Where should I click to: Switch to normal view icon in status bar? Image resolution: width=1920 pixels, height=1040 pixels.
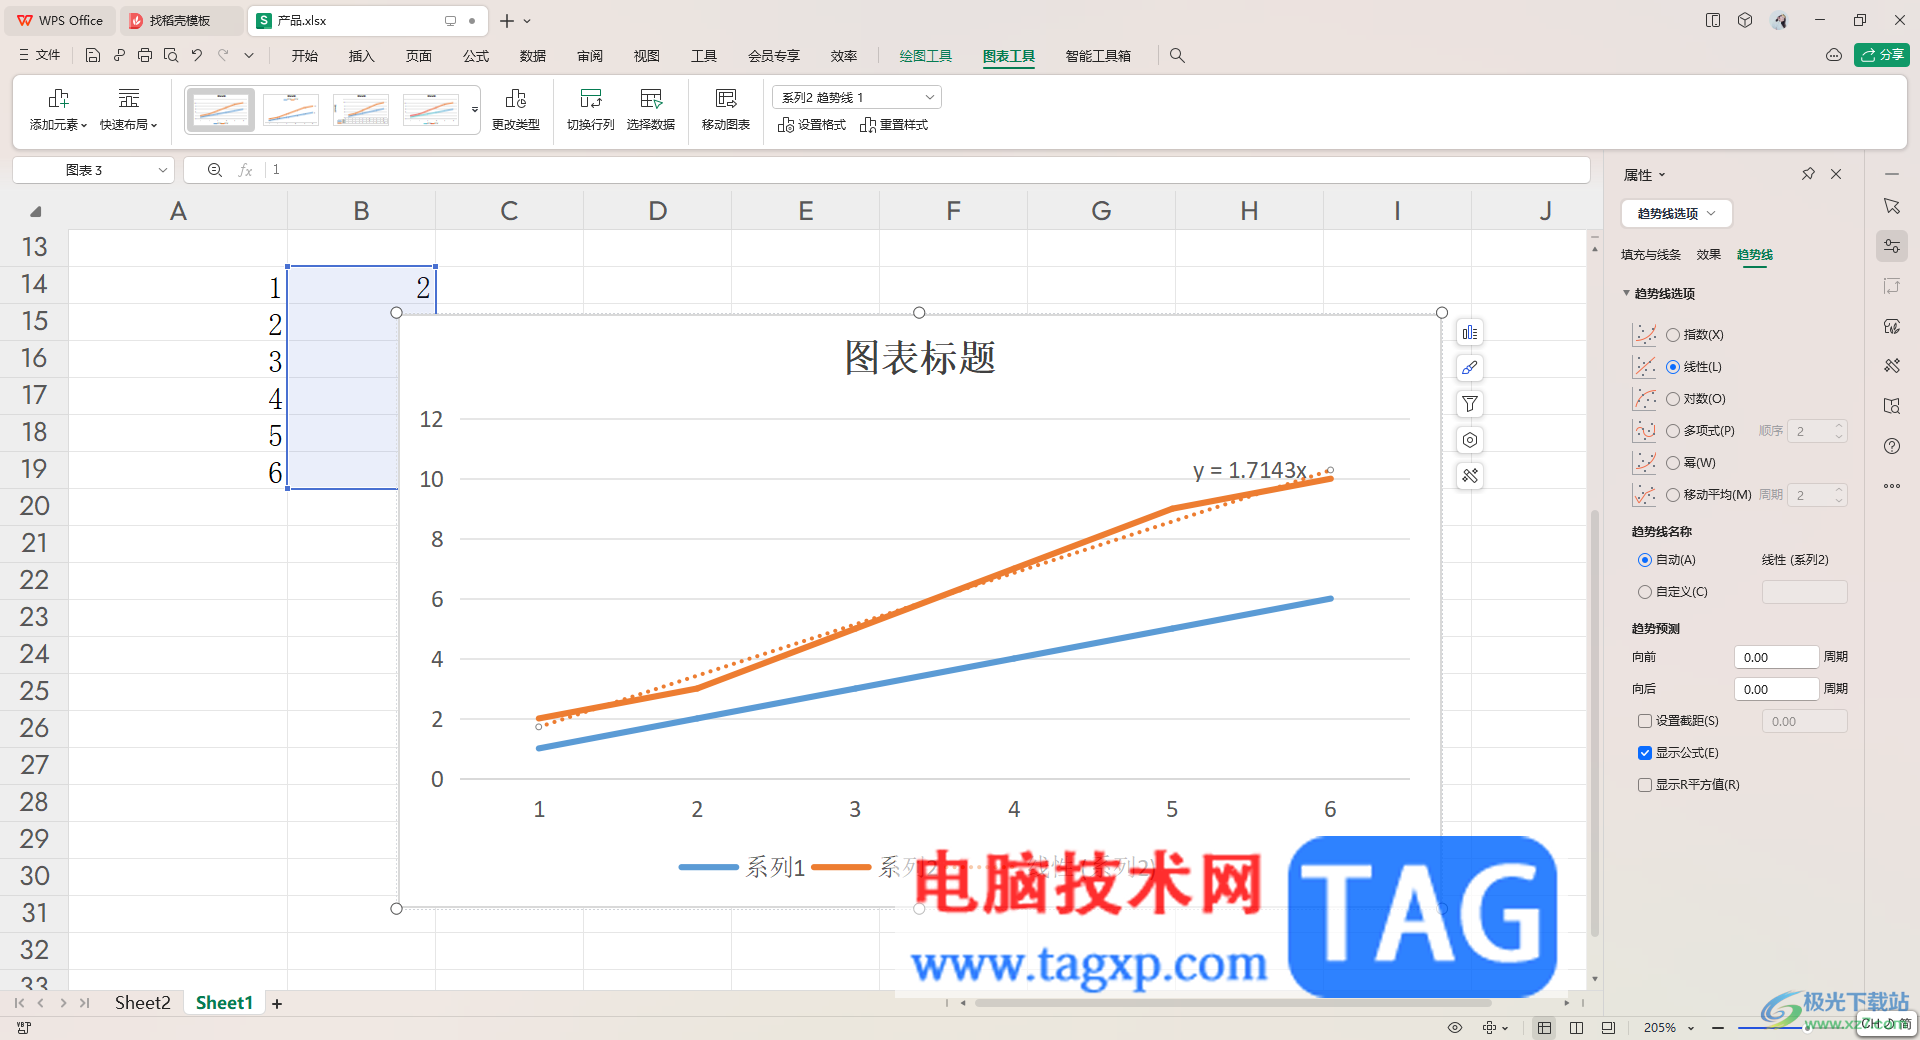(1545, 1027)
